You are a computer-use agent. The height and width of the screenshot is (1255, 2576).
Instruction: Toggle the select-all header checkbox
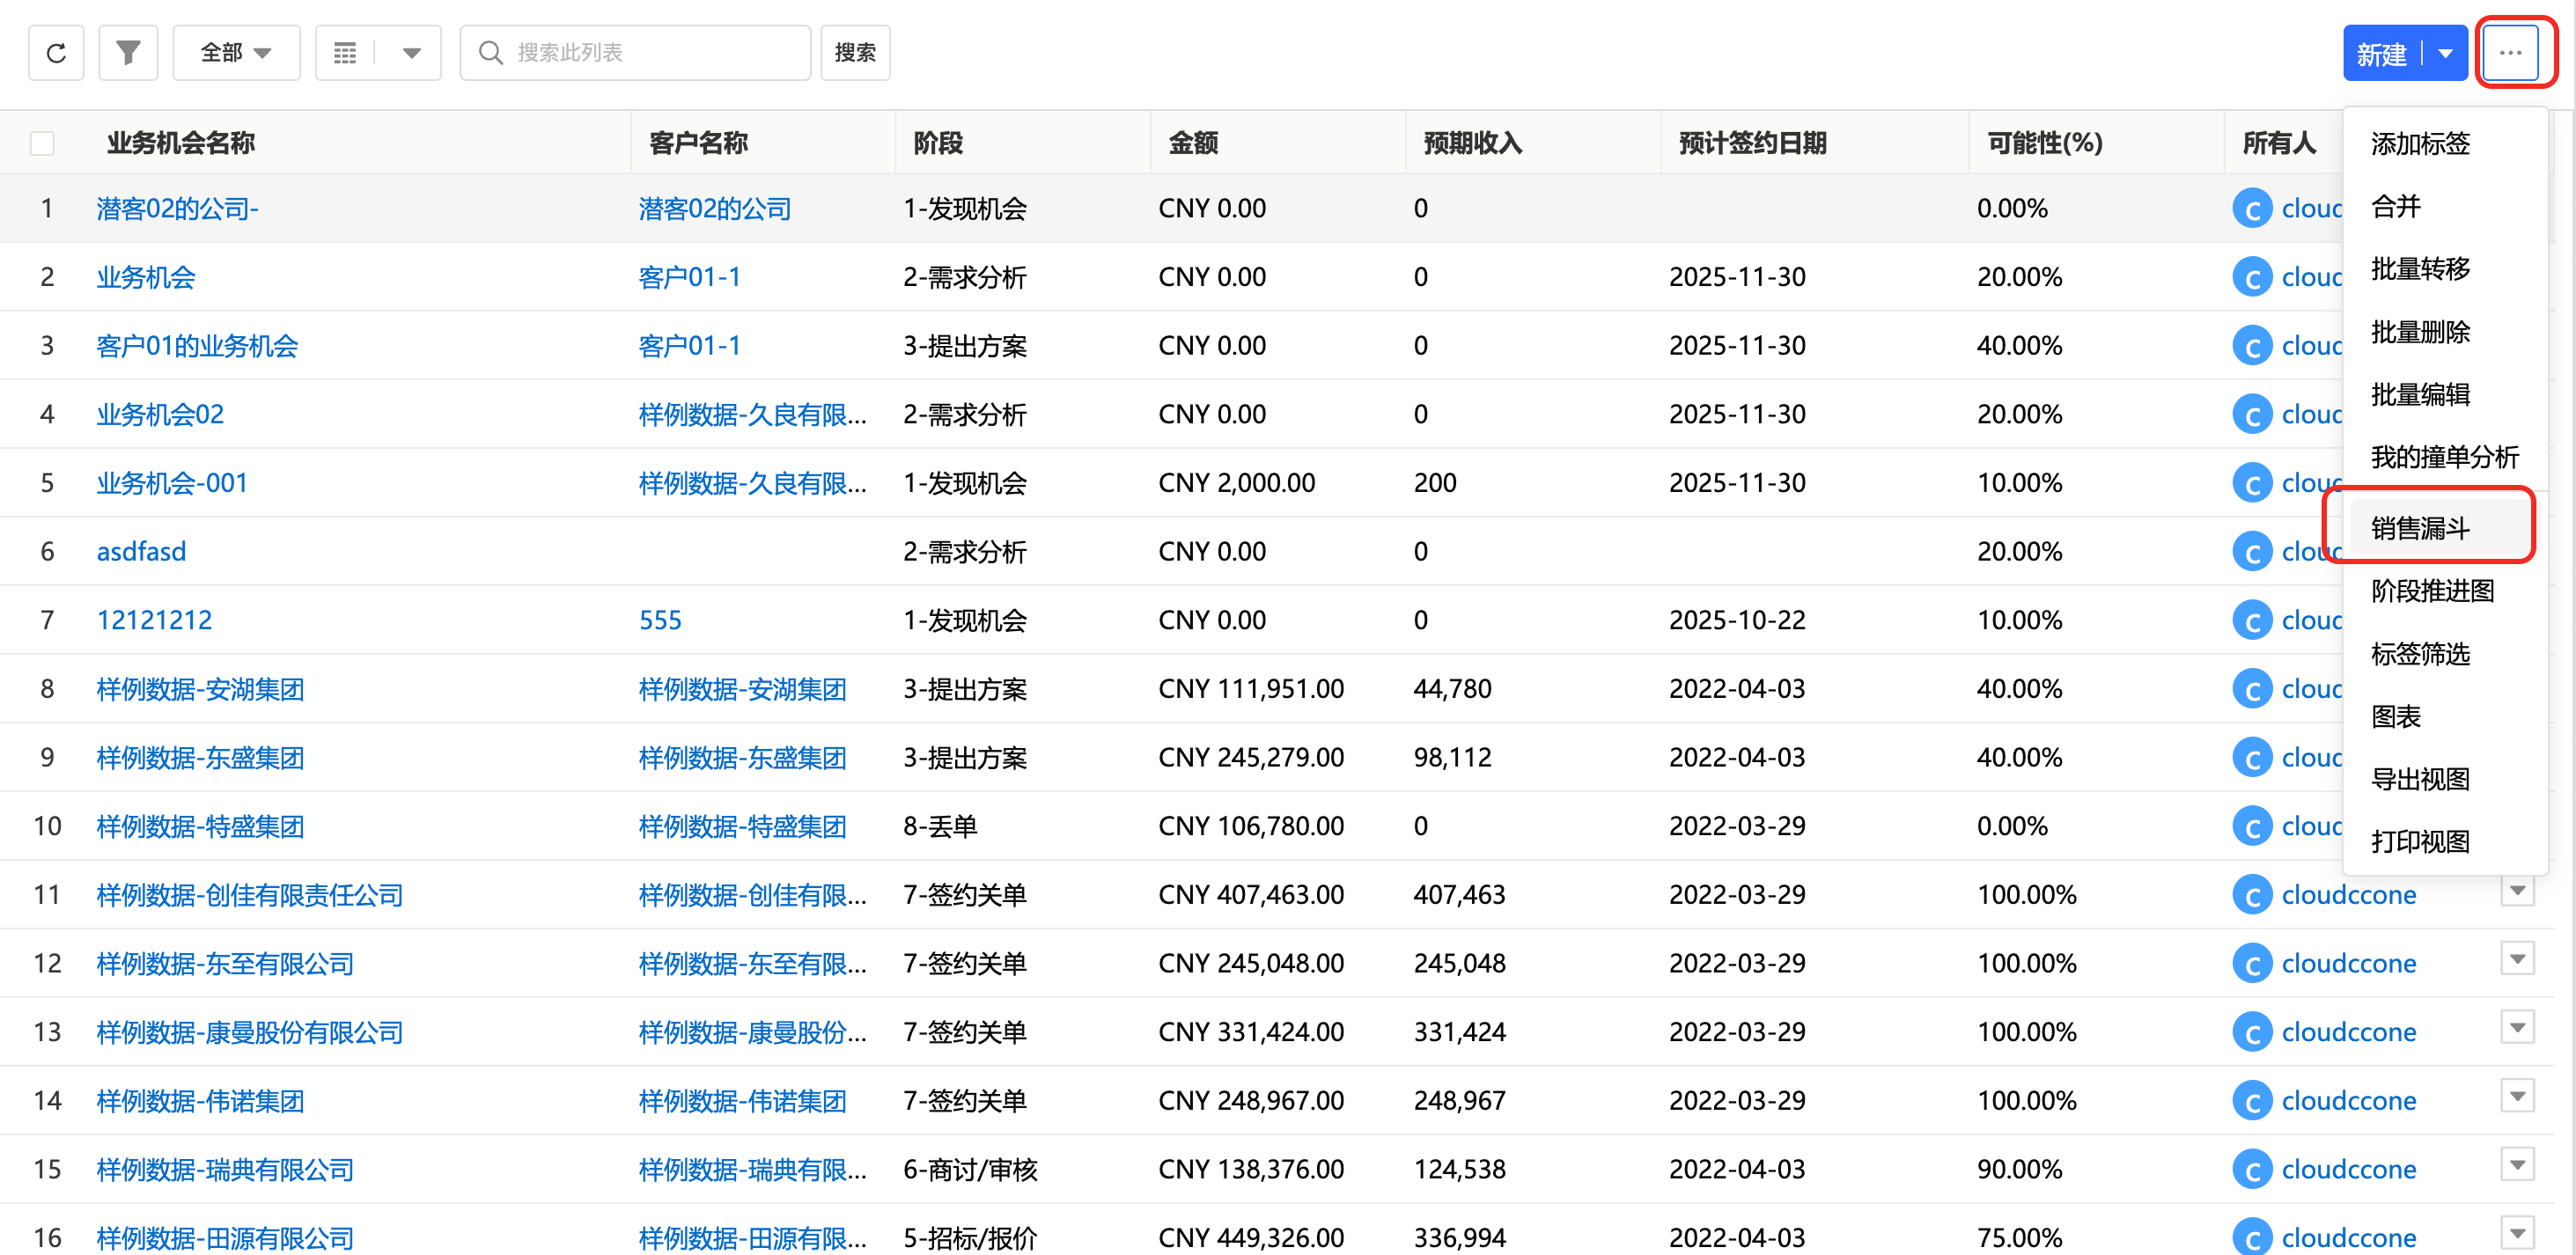[x=42, y=143]
